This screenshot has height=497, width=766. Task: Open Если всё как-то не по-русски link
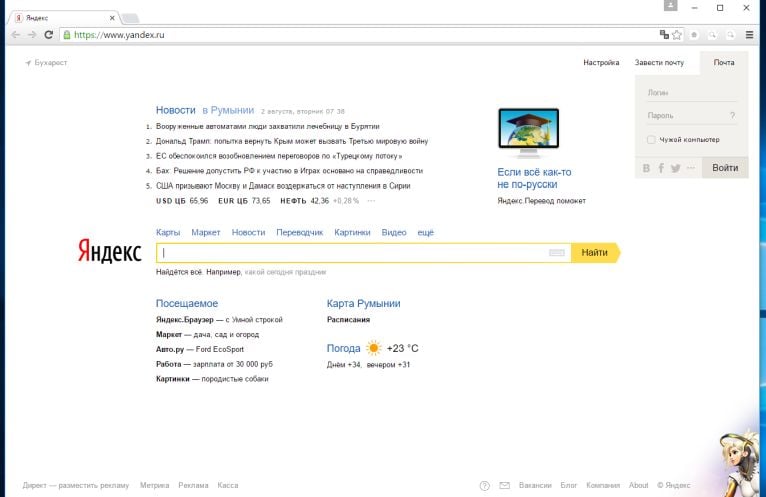point(534,178)
